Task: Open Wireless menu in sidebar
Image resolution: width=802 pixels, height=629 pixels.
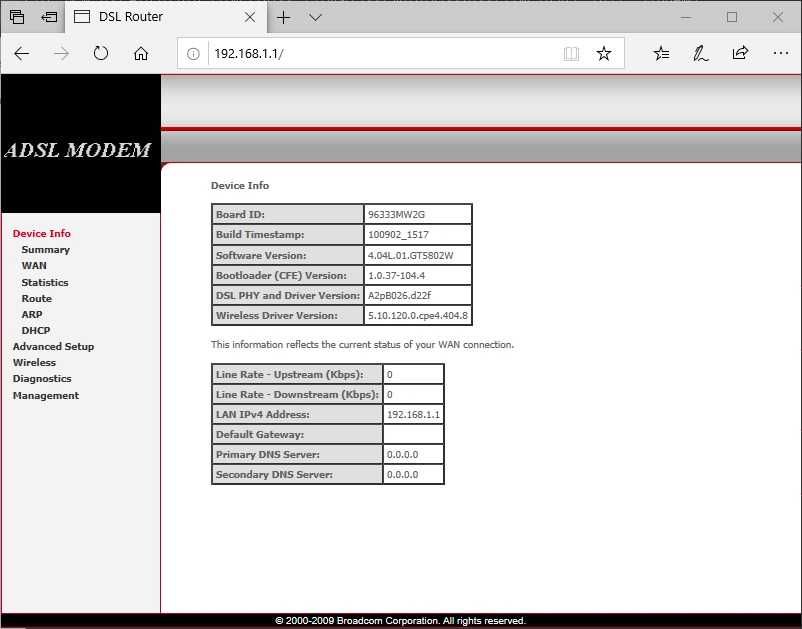Action: point(34,363)
